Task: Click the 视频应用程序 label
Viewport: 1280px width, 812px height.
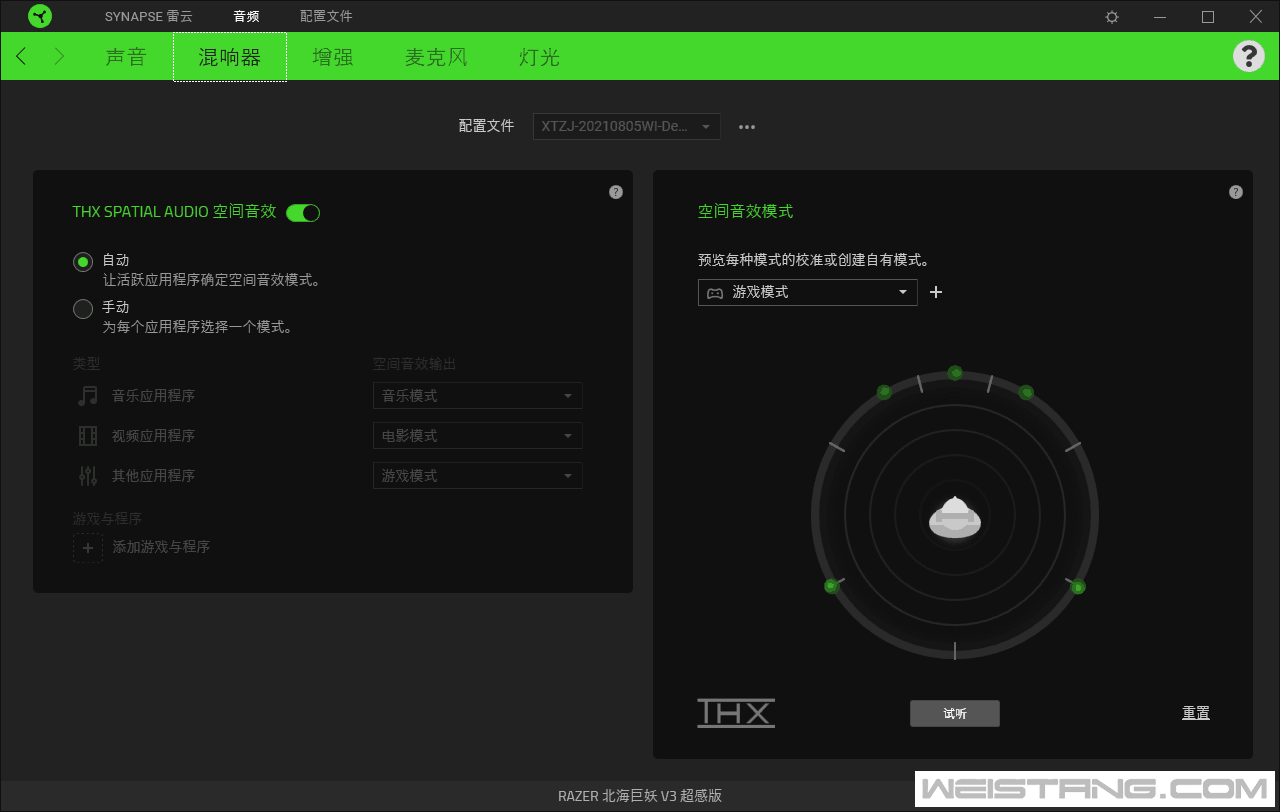Action: click(x=153, y=436)
